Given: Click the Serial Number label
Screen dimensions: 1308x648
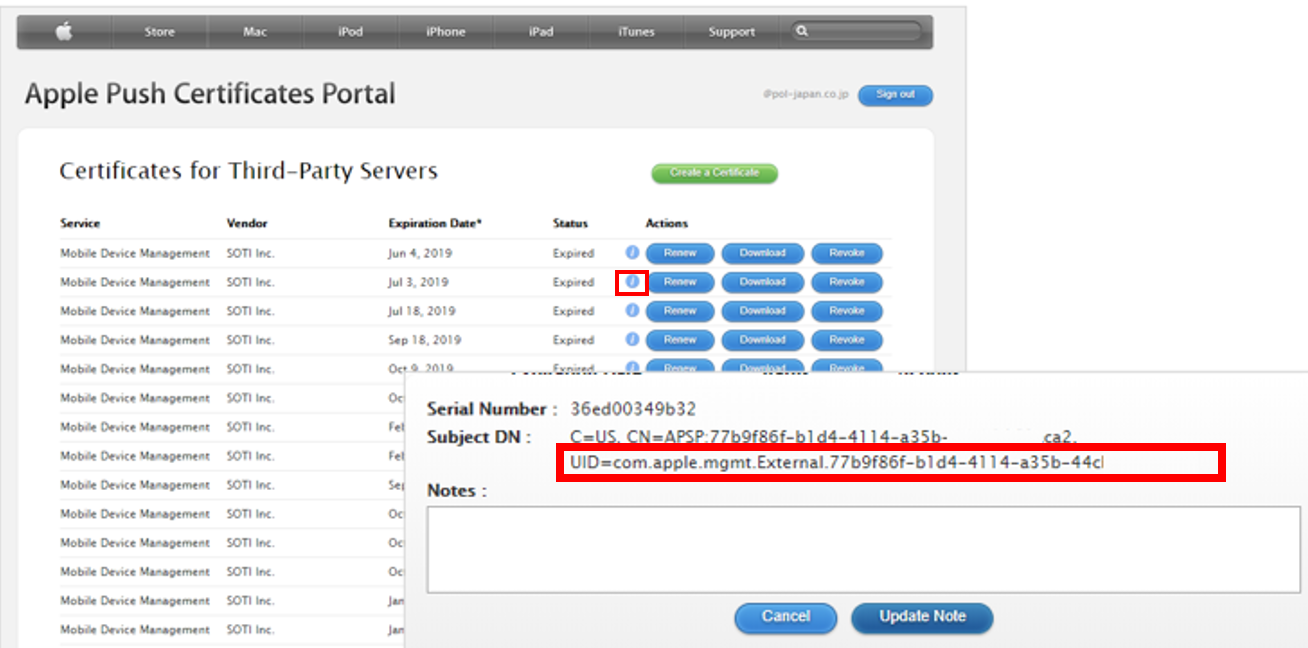Looking at the screenshot, I should pyautogui.click(x=492, y=409).
